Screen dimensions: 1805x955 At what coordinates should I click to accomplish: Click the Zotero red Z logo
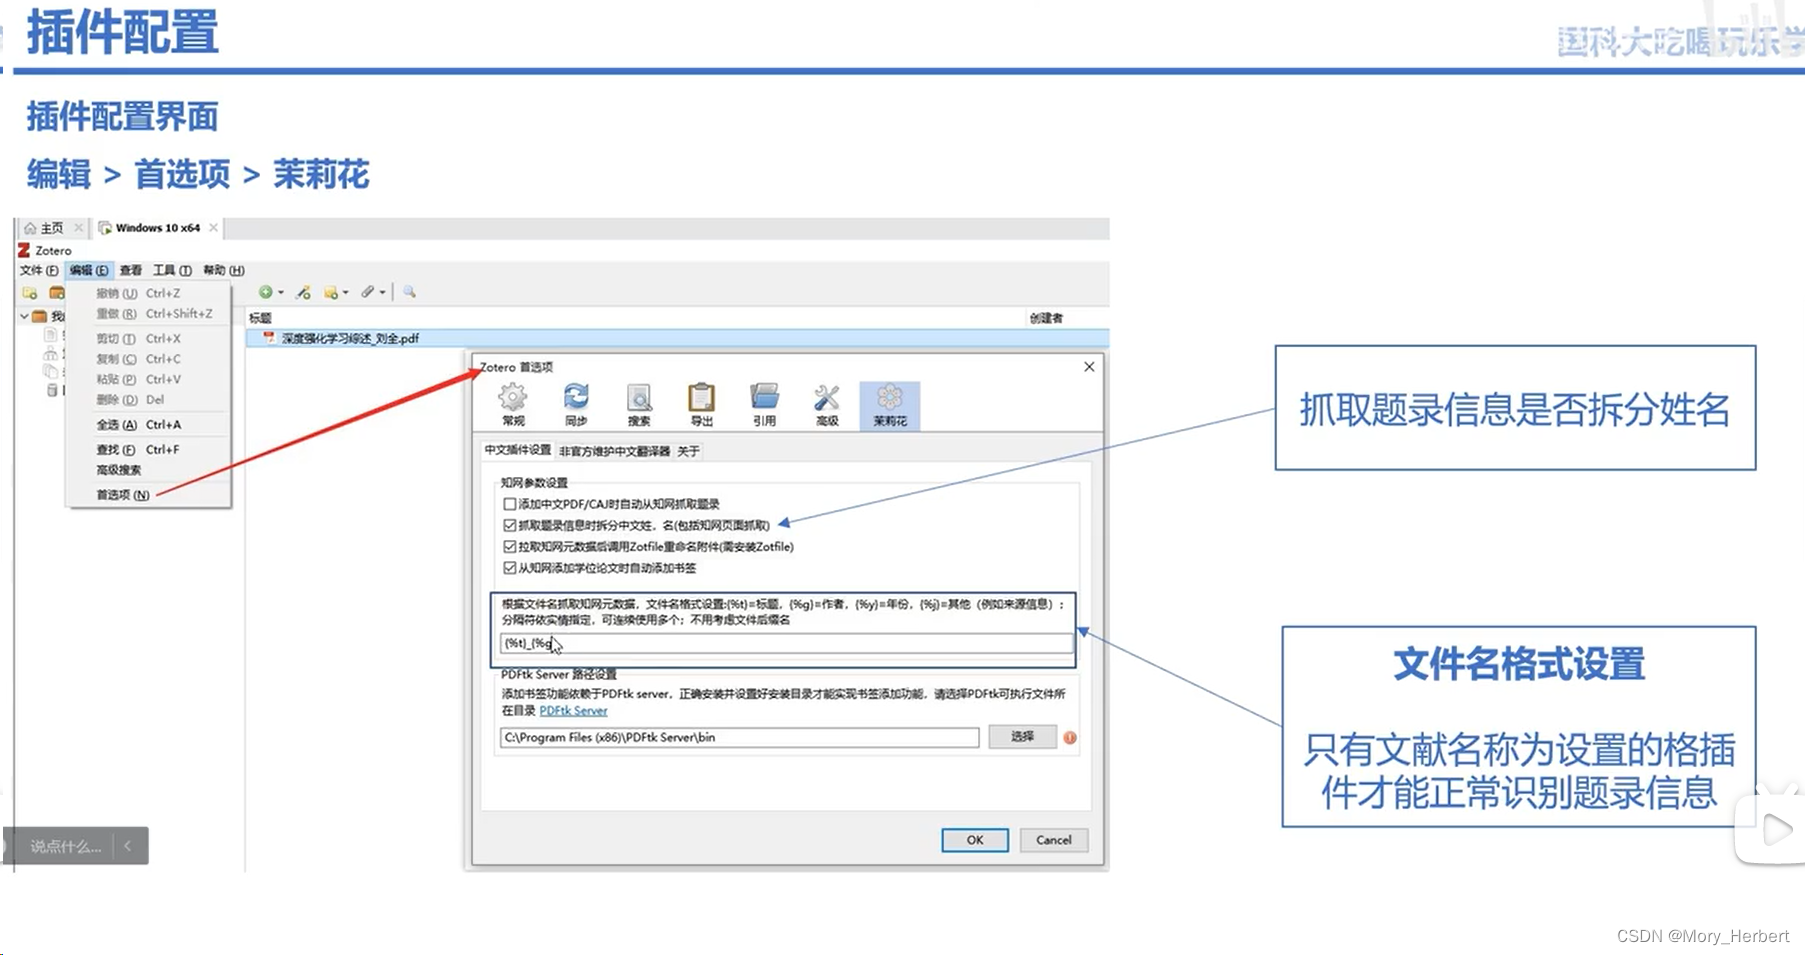[x=24, y=250]
